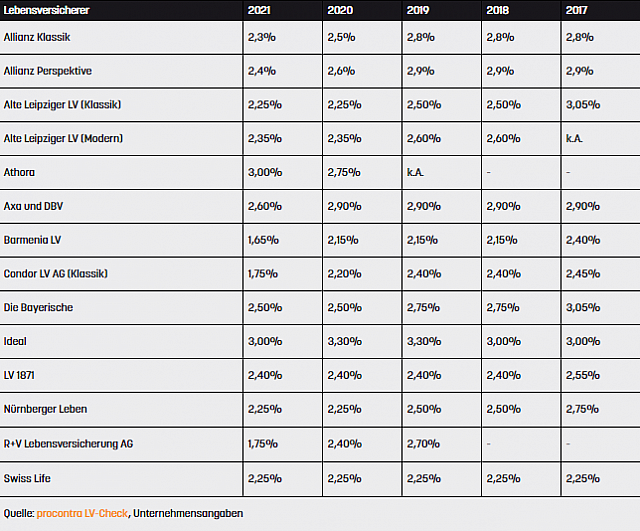This screenshot has height=531, width=640.
Task: Select Condor LV AG (Klassik) row label
Action: coord(56,274)
